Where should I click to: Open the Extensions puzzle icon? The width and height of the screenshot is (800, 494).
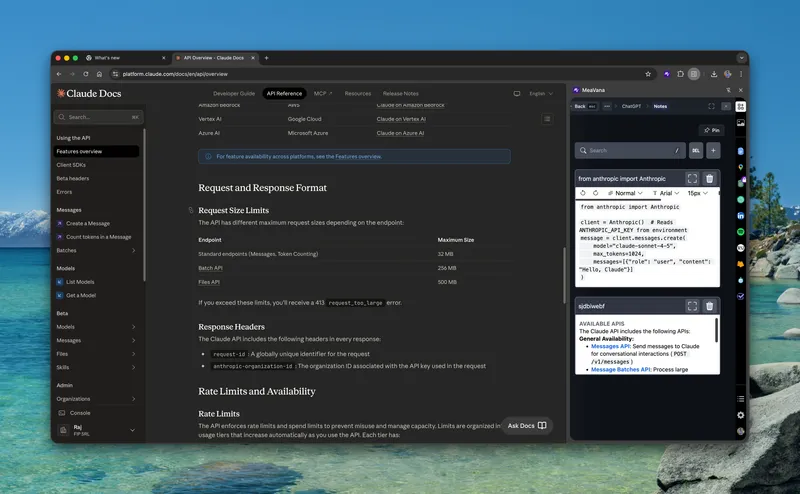(x=680, y=74)
